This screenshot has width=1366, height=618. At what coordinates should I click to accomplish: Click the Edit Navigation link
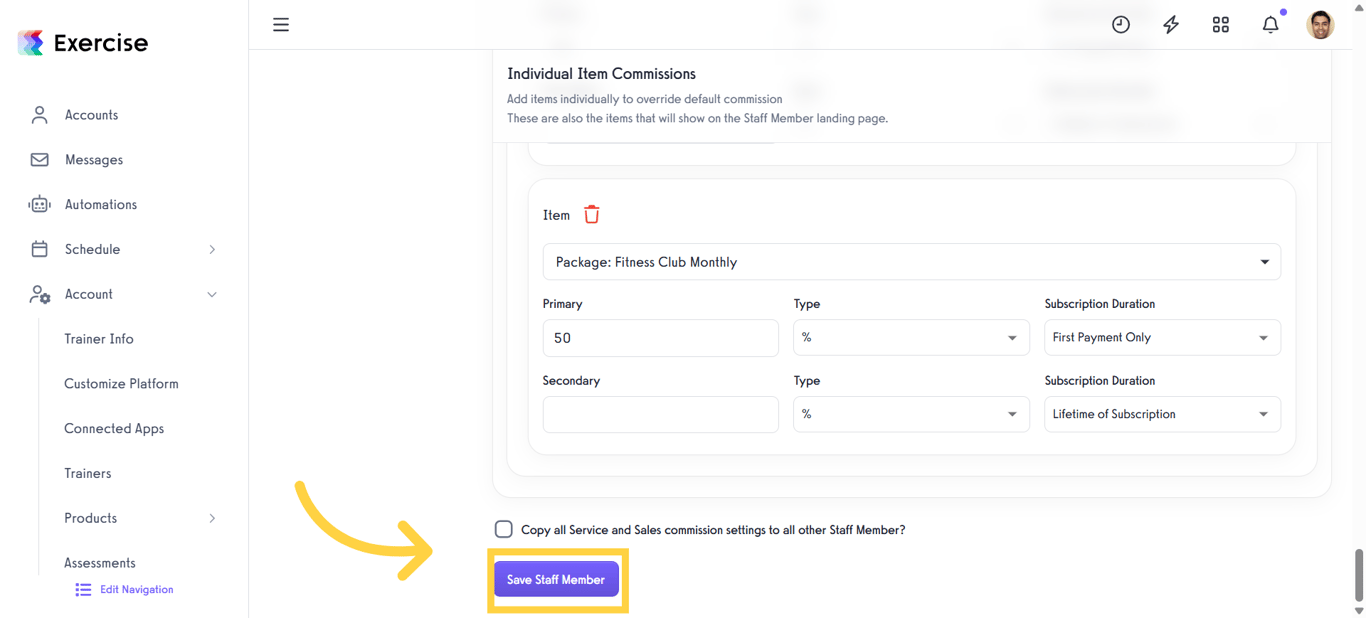pos(136,590)
